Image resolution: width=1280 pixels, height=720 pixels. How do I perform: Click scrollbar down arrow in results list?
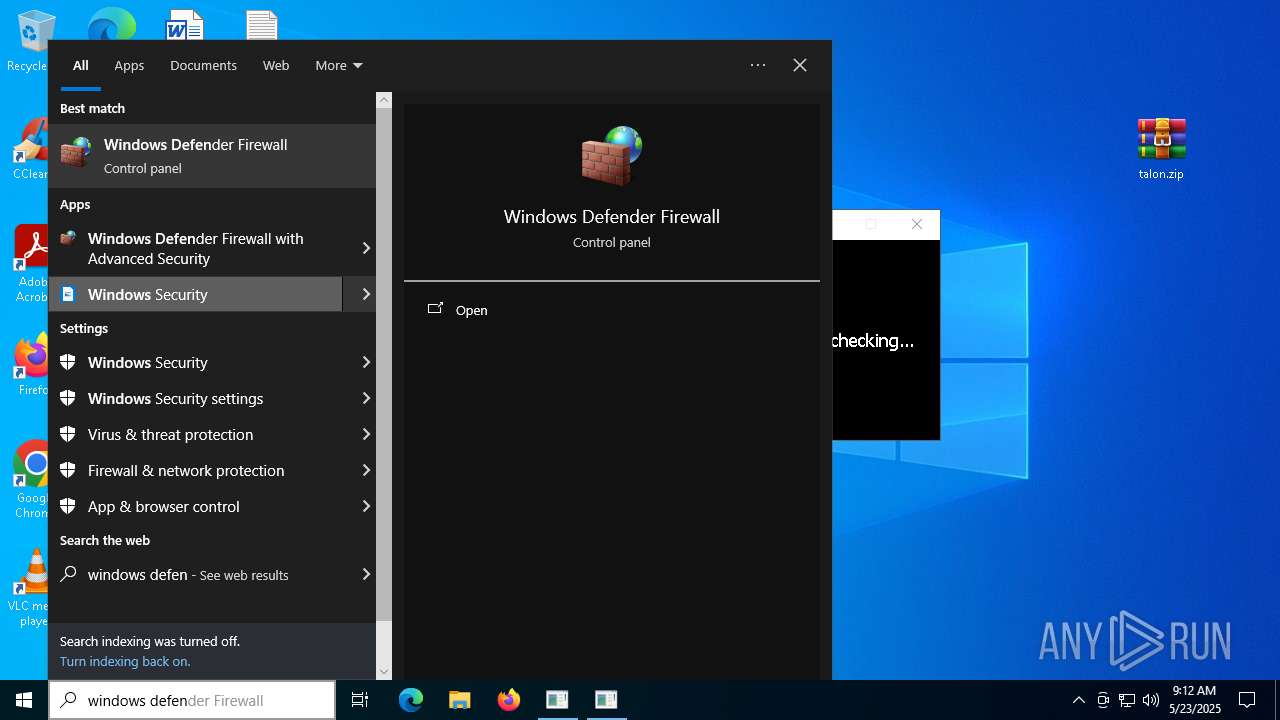[x=384, y=672]
